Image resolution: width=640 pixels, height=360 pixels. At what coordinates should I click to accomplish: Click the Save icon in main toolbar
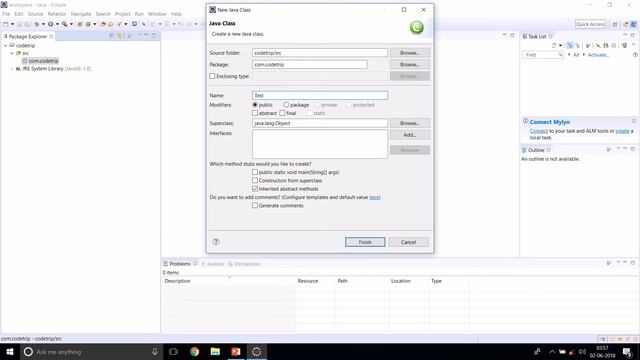(19, 24)
